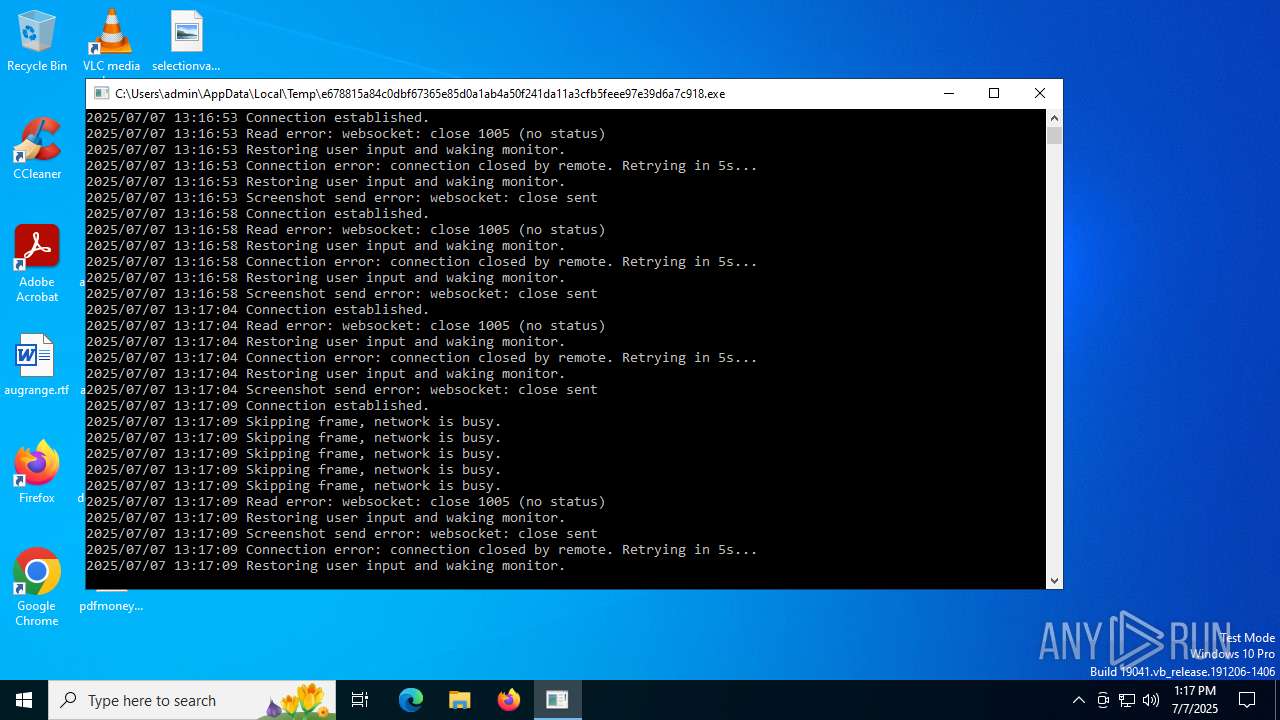Open VLC media player shortcut
The height and width of the screenshot is (720, 1280).
(111, 41)
